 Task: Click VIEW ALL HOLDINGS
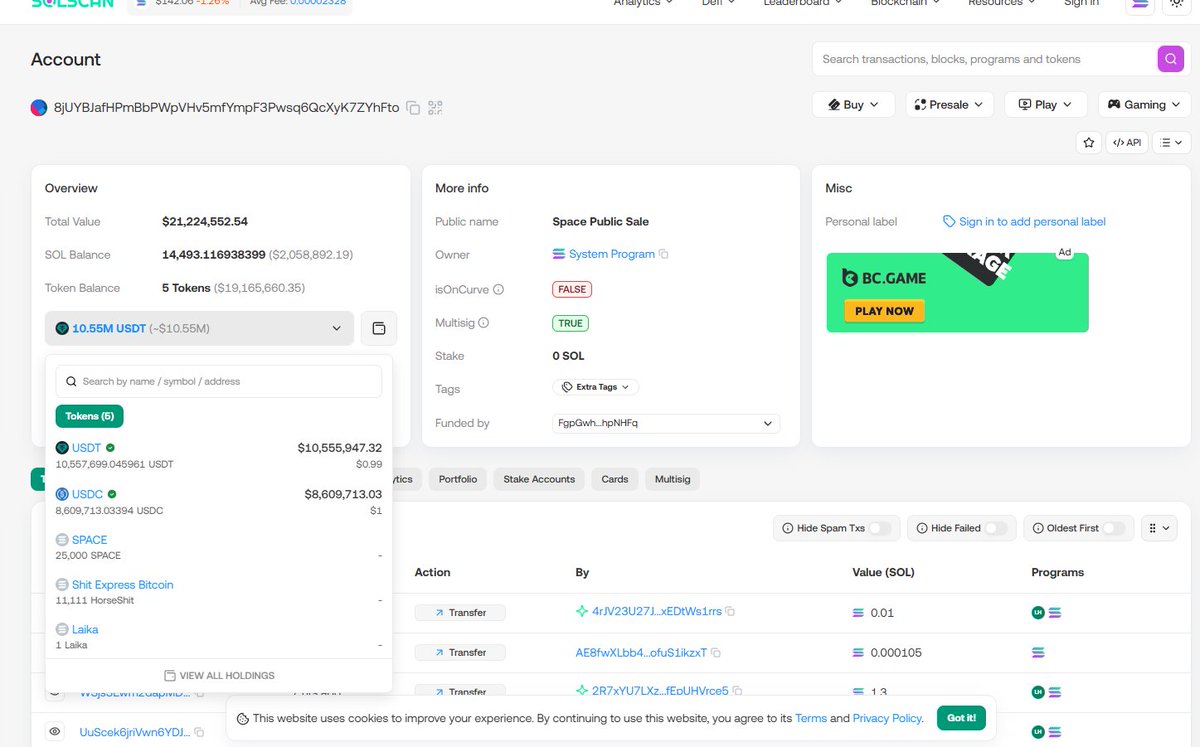[219, 676]
